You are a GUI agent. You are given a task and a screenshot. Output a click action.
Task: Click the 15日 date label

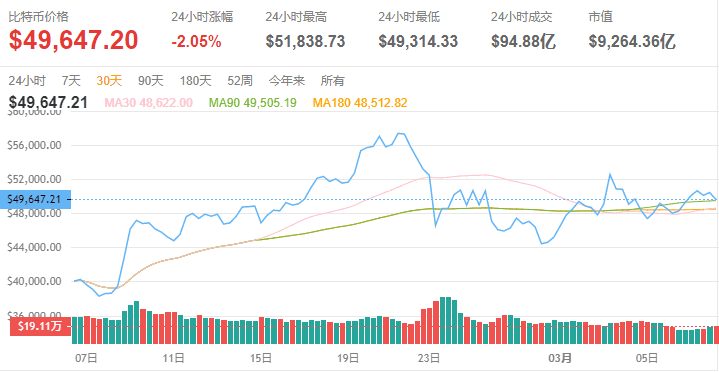pos(260,357)
